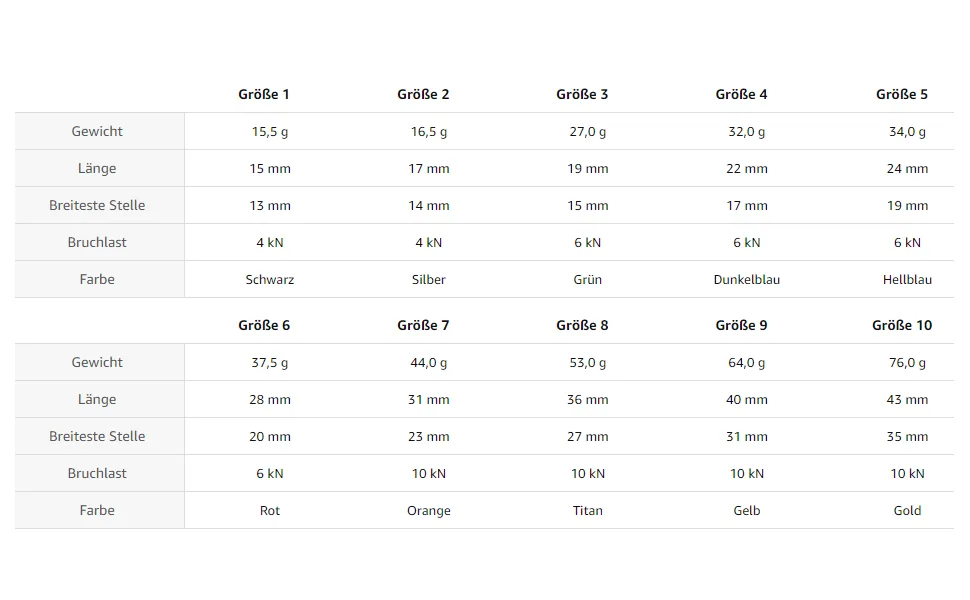Screen dimensions: 970x600
Task: Click the Größe 10 header
Action: click(901, 325)
